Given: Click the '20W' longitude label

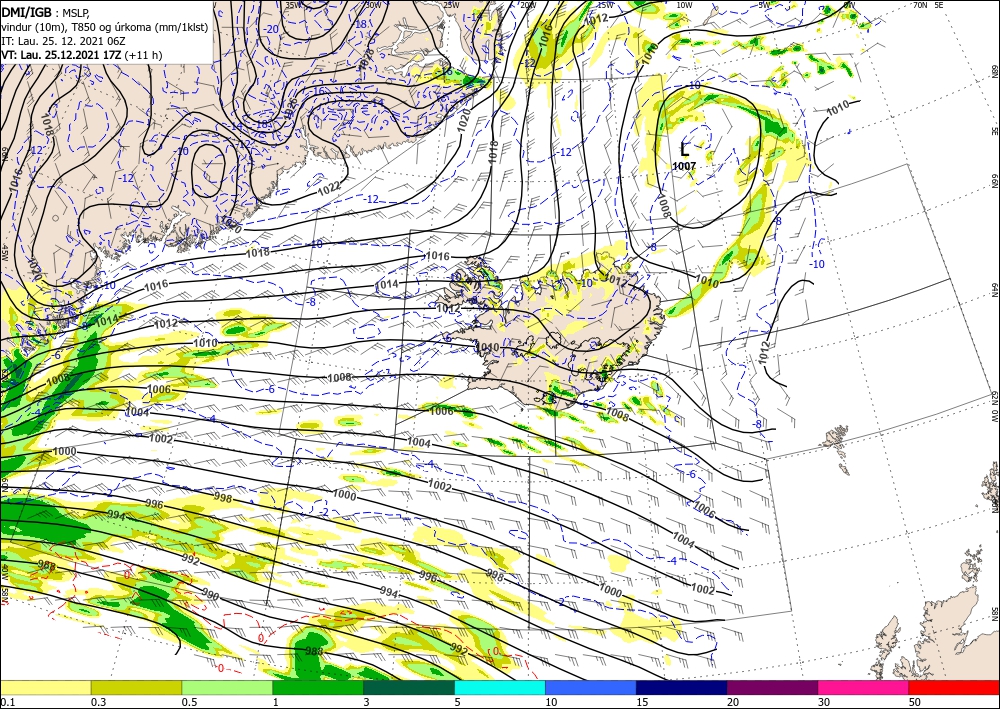Looking at the screenshot, I should (x=527, y=4).
